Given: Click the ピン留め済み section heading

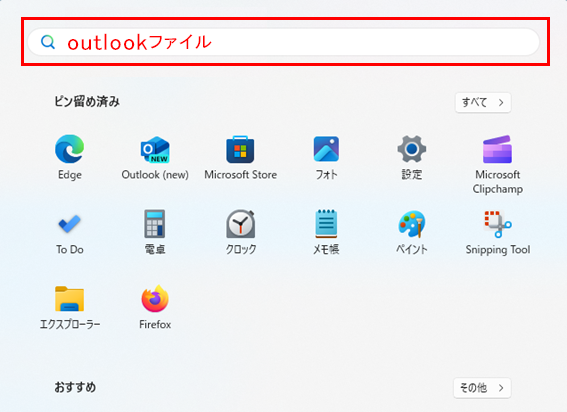Looking at the screenshot, I should pyautogui.click(x=87, y=102).
